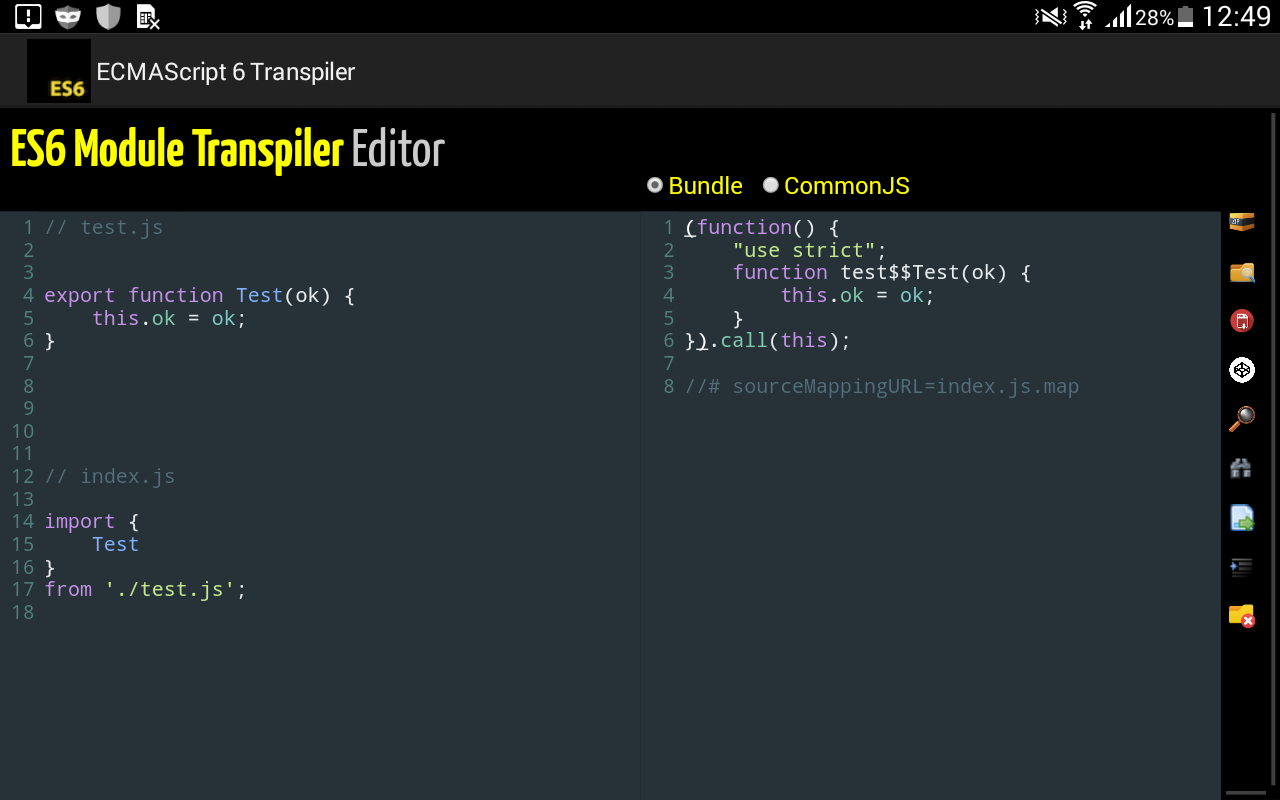Click 'this.ok = ok;' in output pane
Image resolution: width=1280 pixels, height=800 pixels.
tap(857, 295)
